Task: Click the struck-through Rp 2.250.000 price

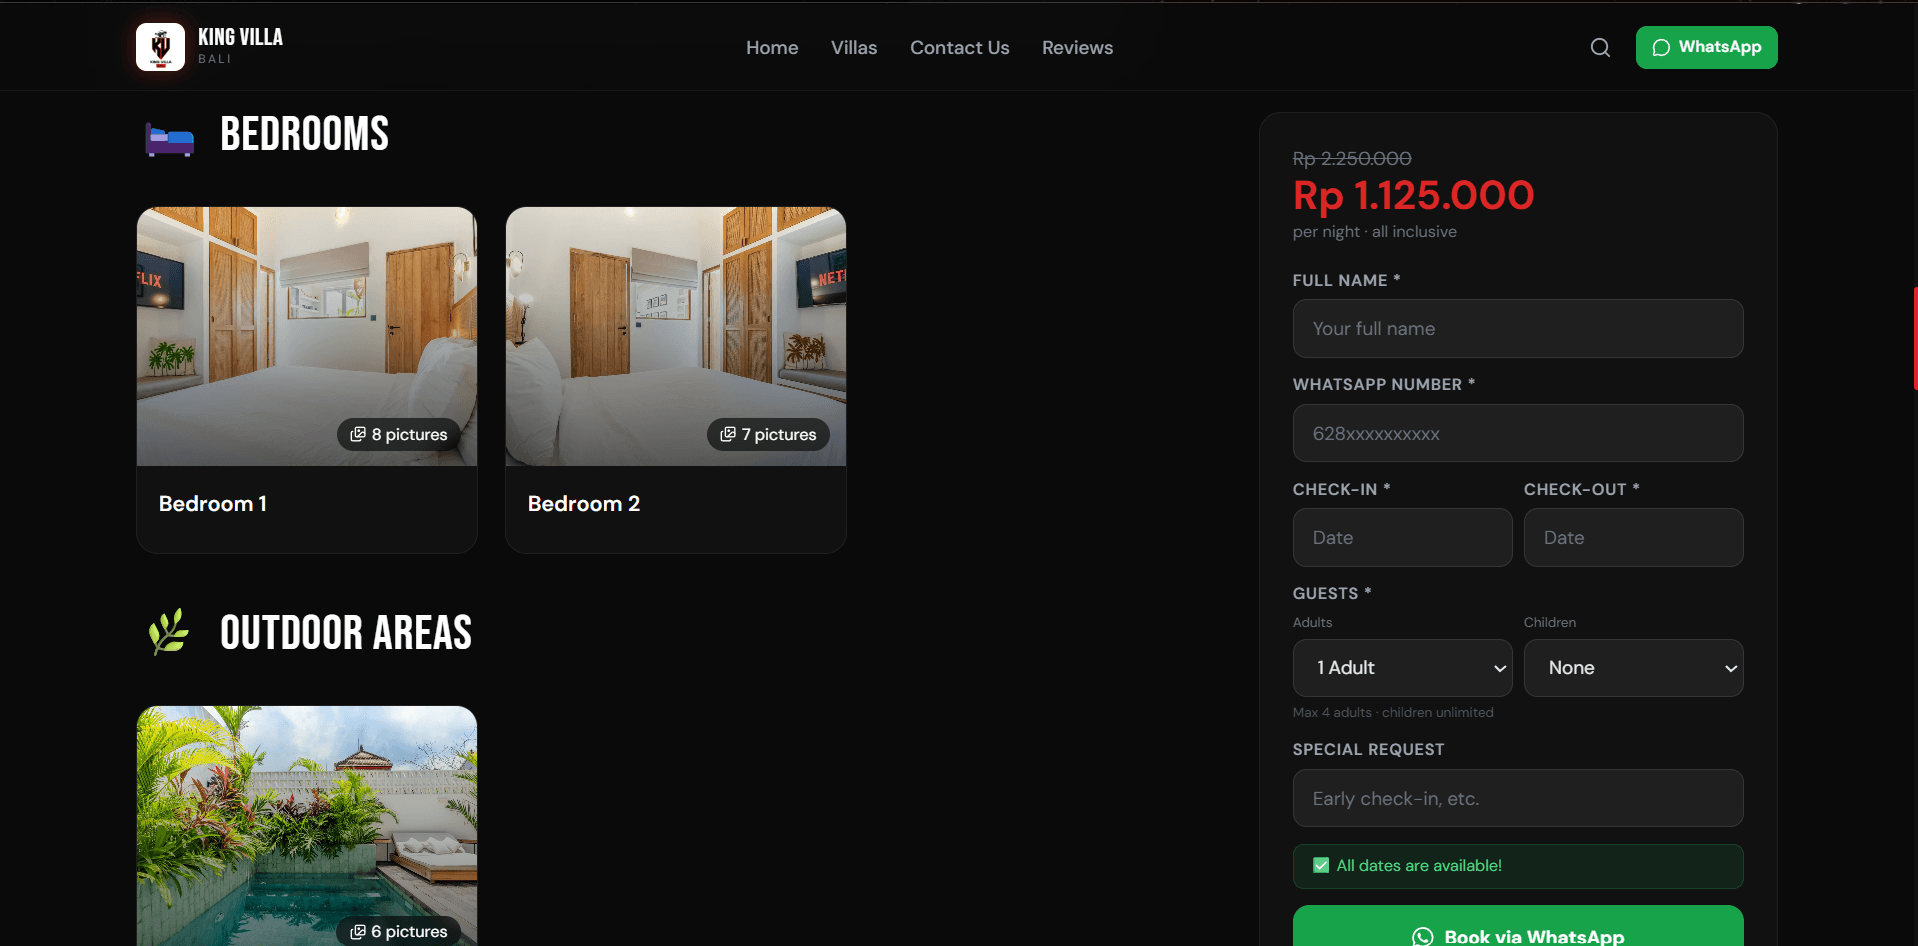Action: click(x=1352, y=158)
